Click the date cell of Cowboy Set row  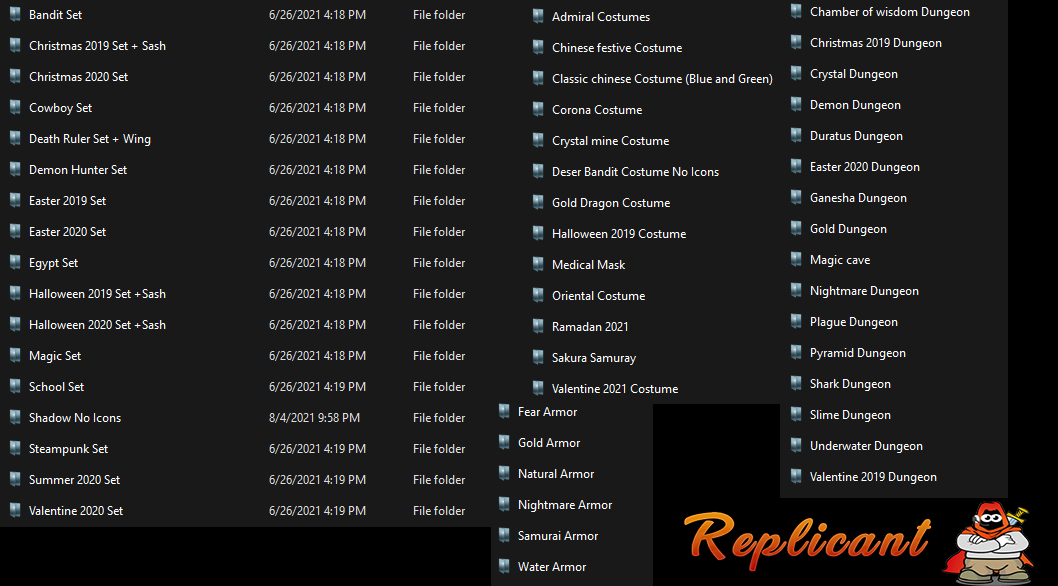[317, 107]
